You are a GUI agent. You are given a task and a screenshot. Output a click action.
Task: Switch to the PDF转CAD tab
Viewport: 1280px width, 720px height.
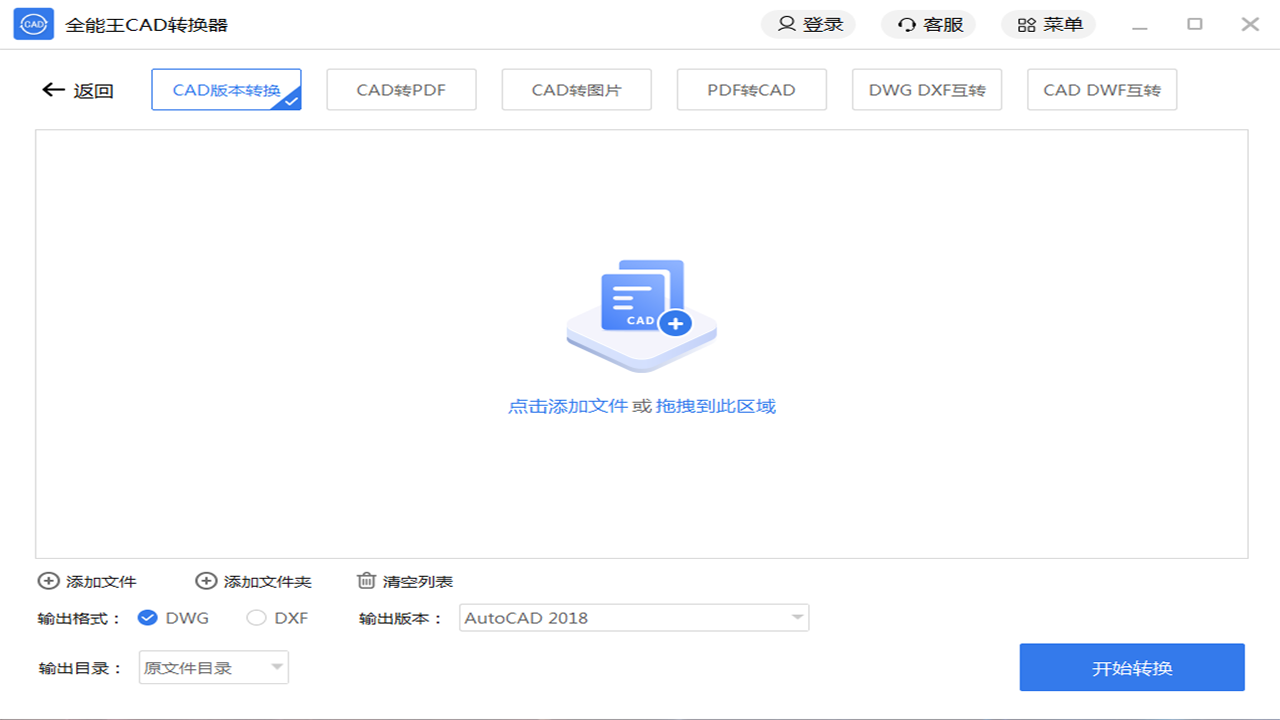click(751, 89)
